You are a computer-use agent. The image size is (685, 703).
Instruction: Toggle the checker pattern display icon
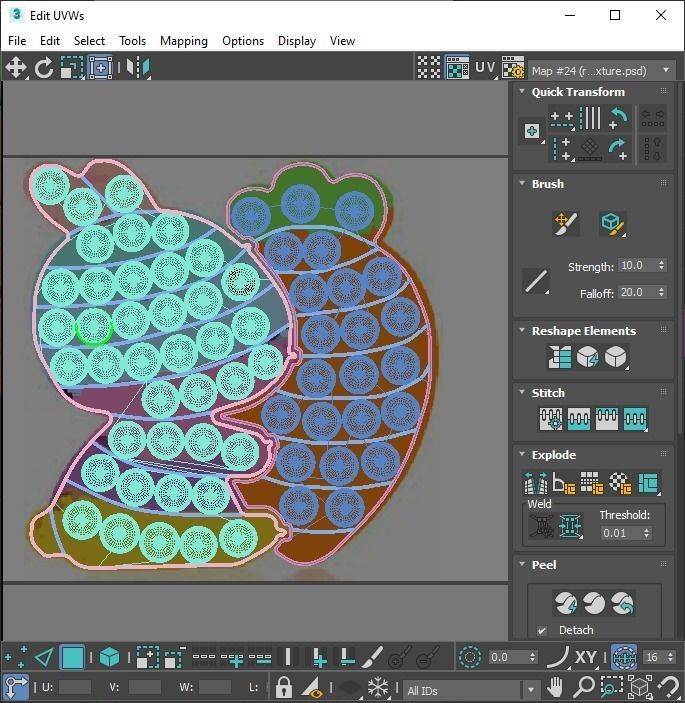click(x=429, y=67)
